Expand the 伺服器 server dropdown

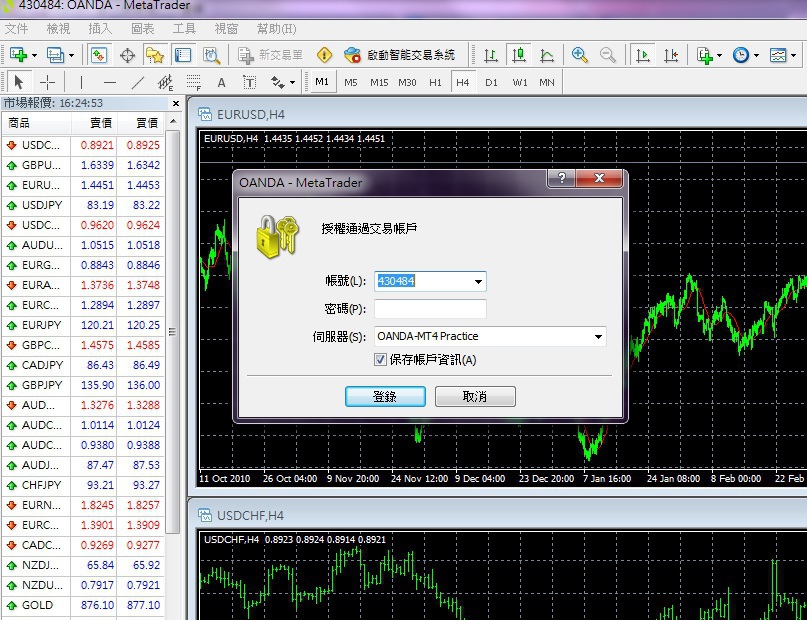coord(598,336)
